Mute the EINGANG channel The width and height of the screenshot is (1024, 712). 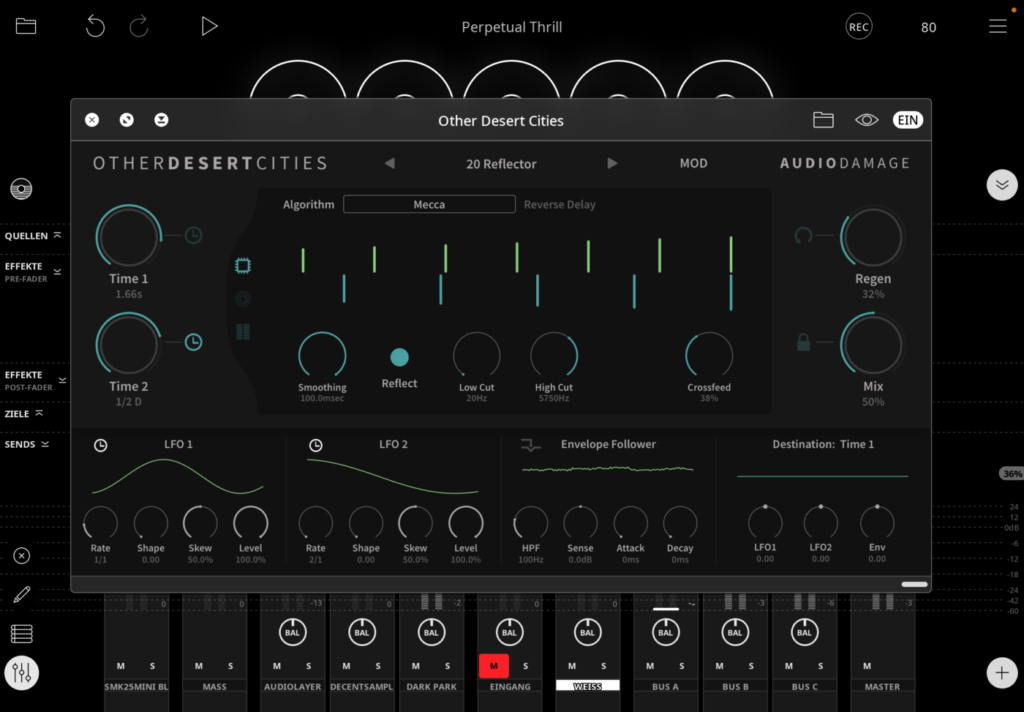(493, 666)
